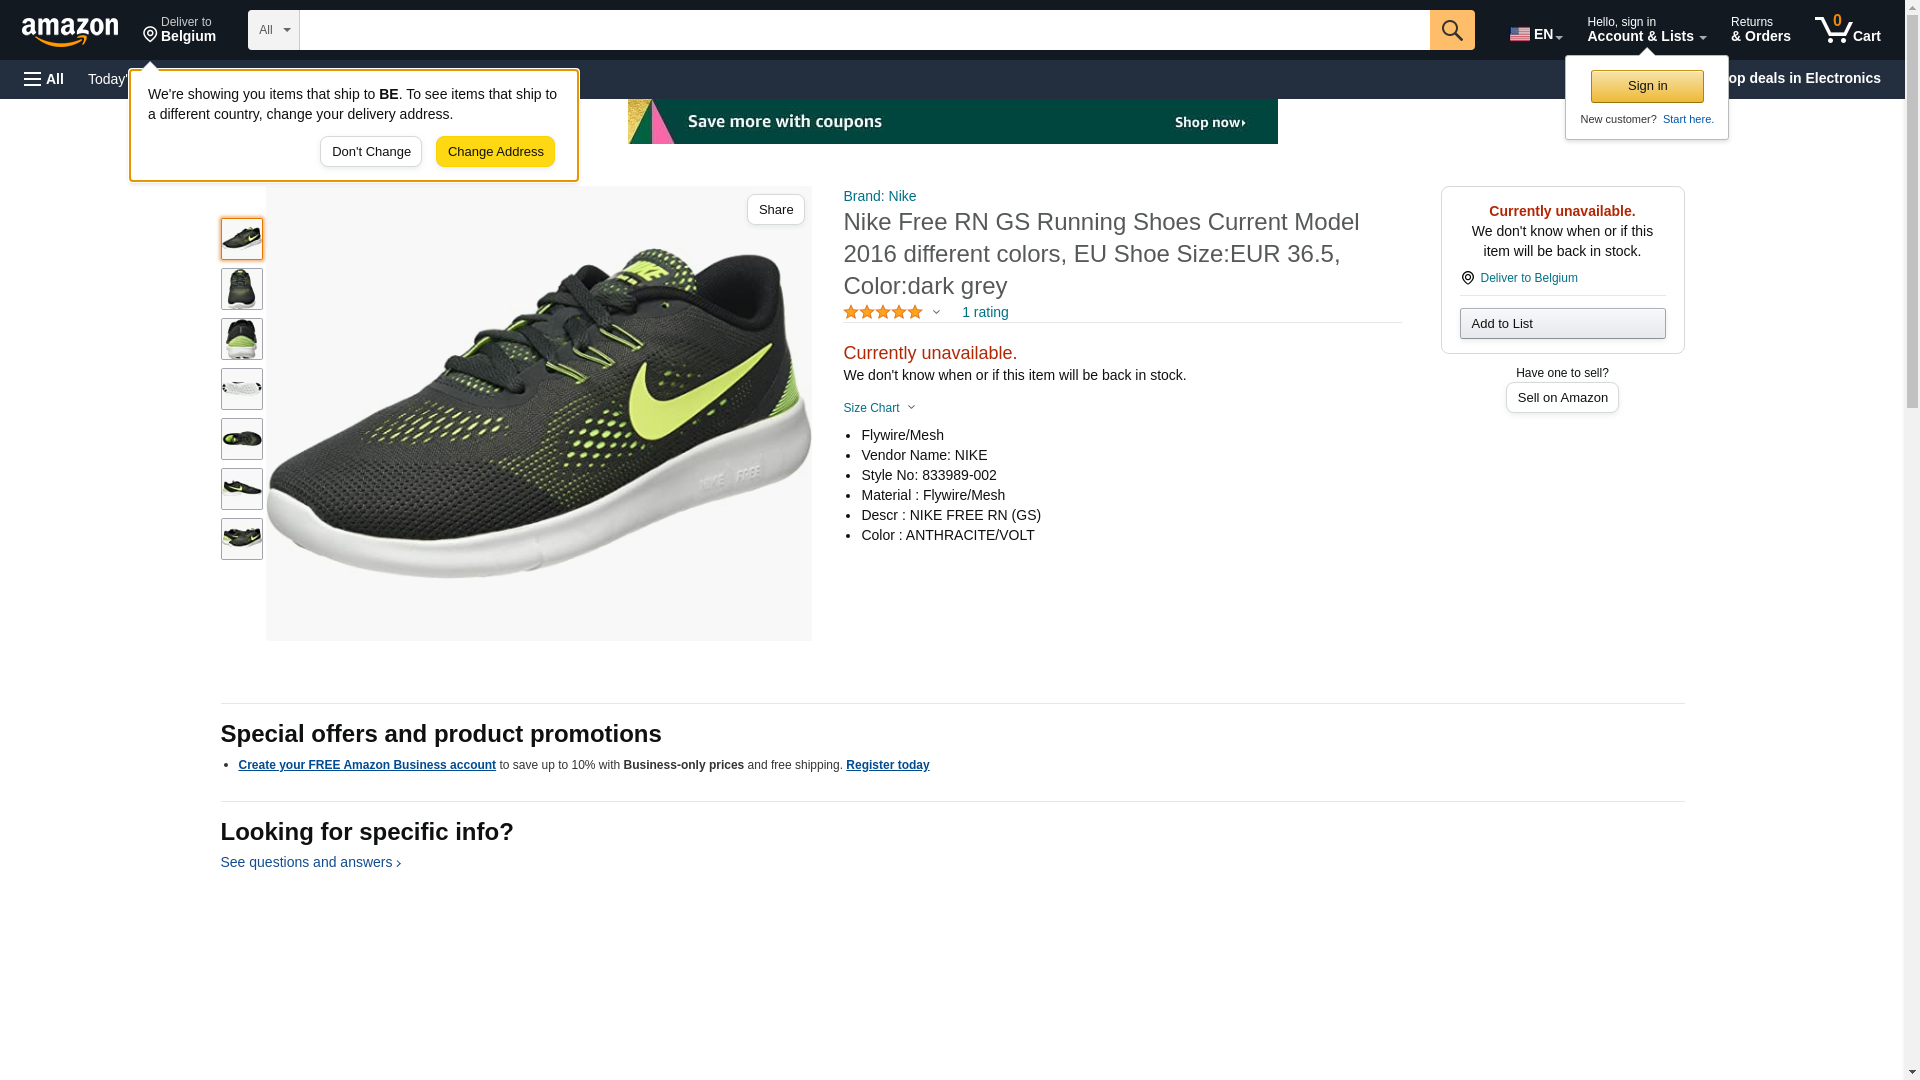Click the Change Address button
The height and width of the screenshot is (1080, 1920).
(495, 152)
